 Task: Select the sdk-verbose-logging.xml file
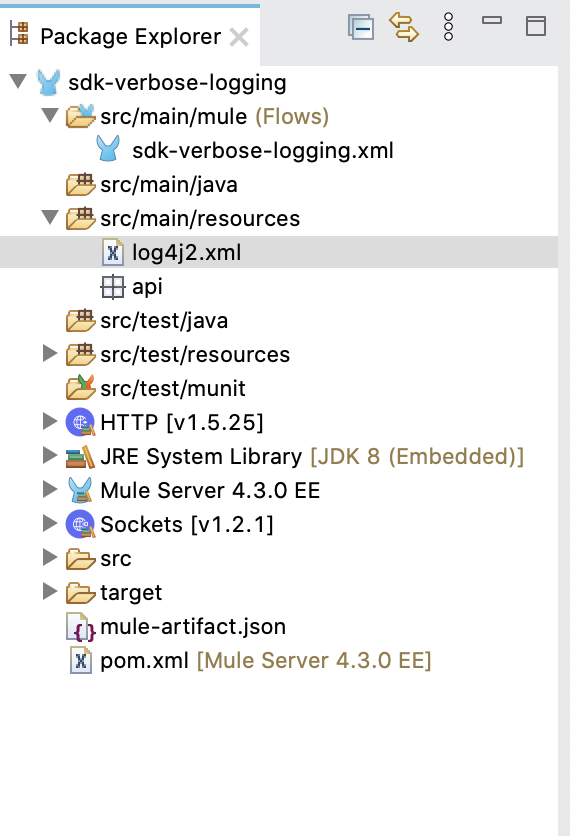click(263, 150)
